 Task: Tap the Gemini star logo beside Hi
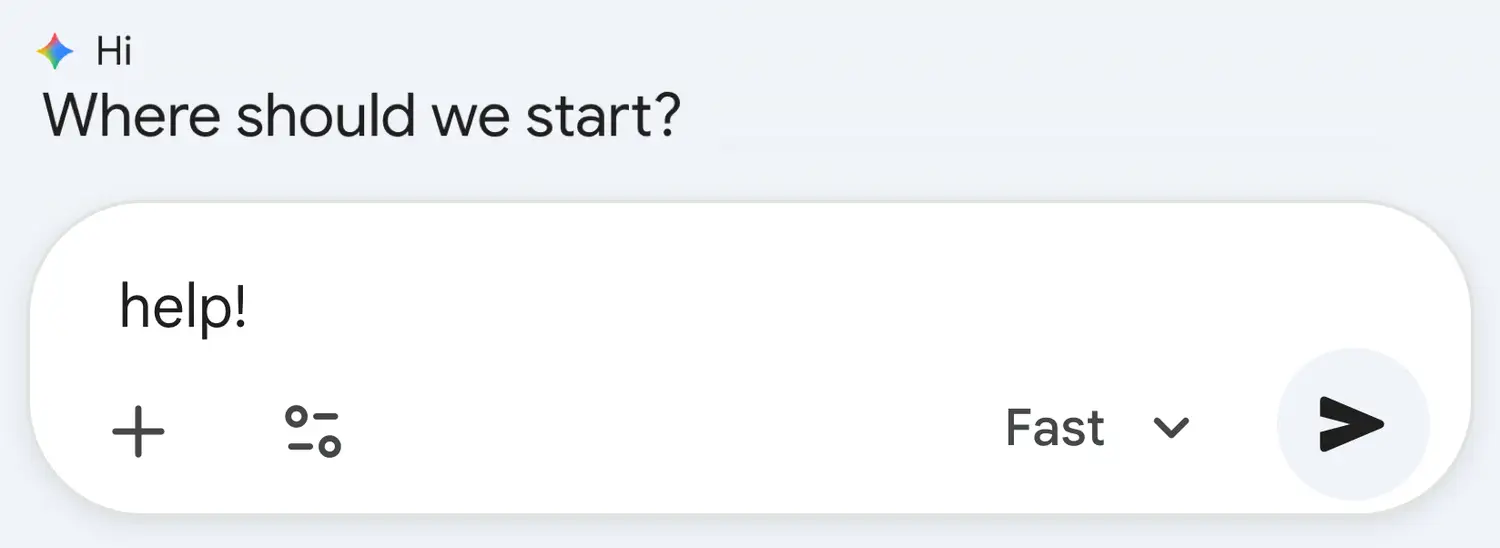pyautogui.click(x=55, y=51)
